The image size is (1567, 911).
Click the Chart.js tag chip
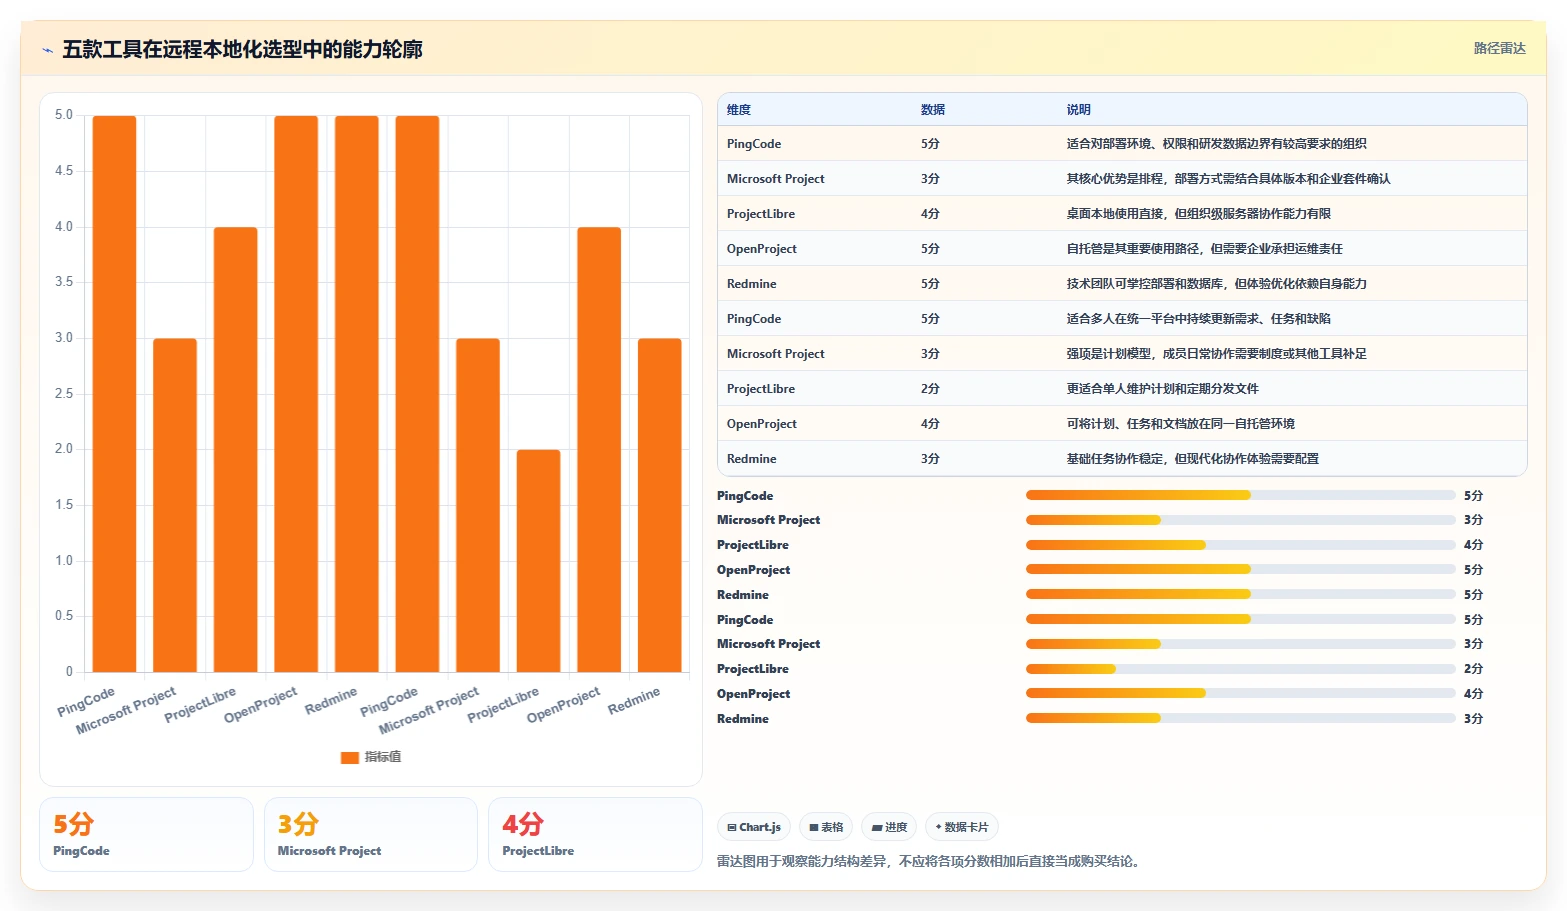click(x=754, y=827)
